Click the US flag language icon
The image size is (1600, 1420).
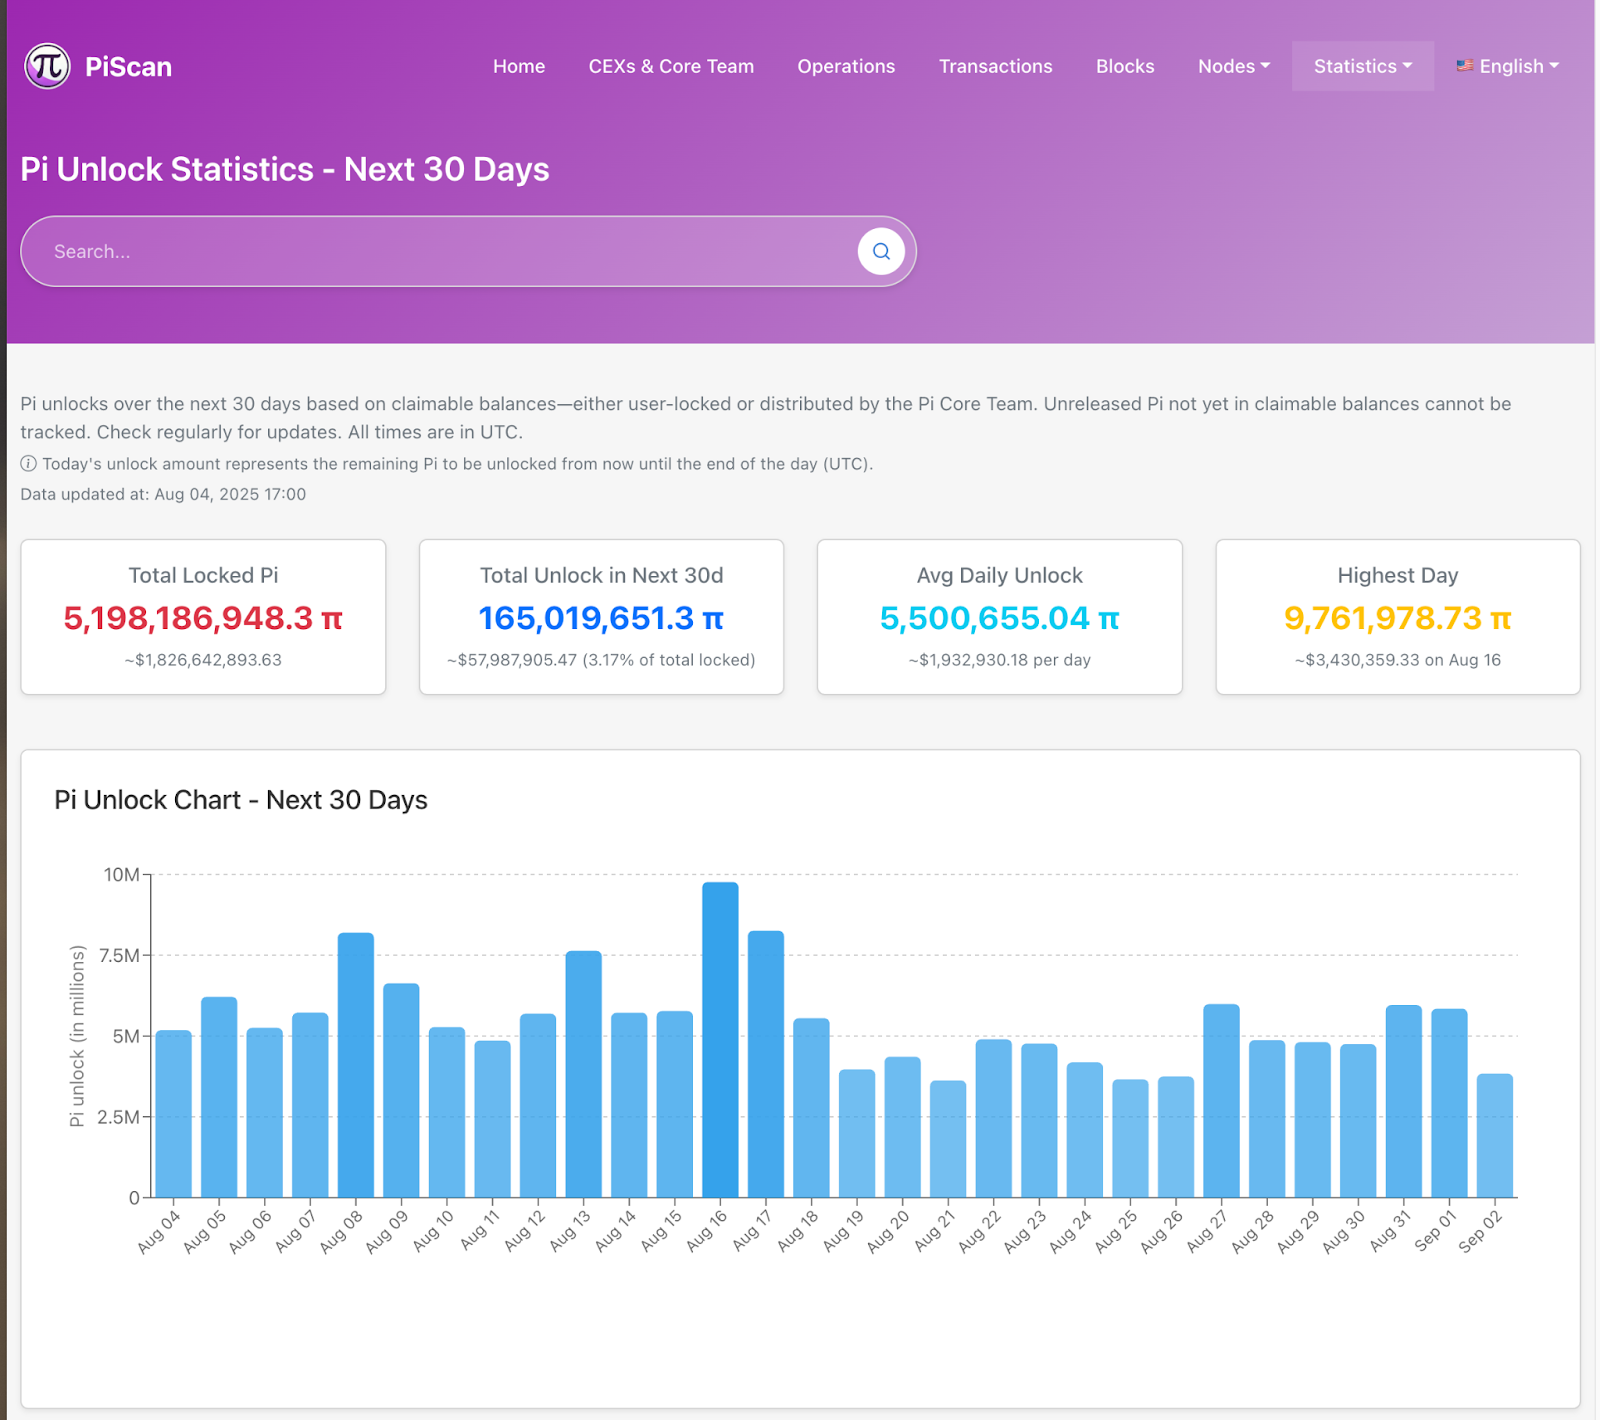point(1465,66)
